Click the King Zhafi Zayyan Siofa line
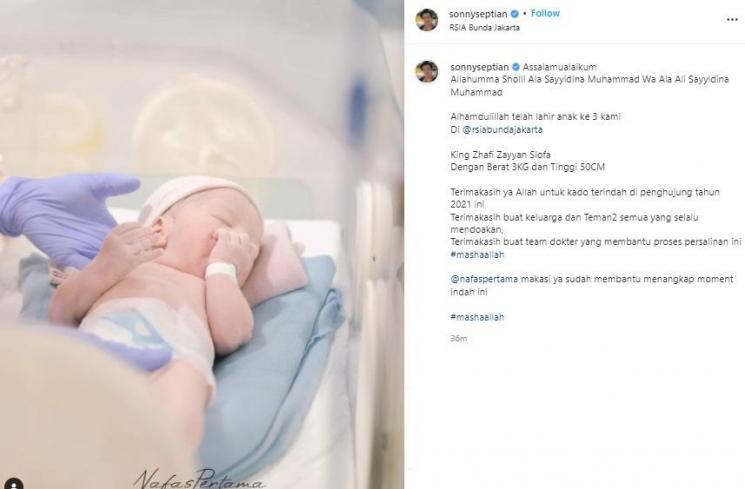 [x=500, y=154]
